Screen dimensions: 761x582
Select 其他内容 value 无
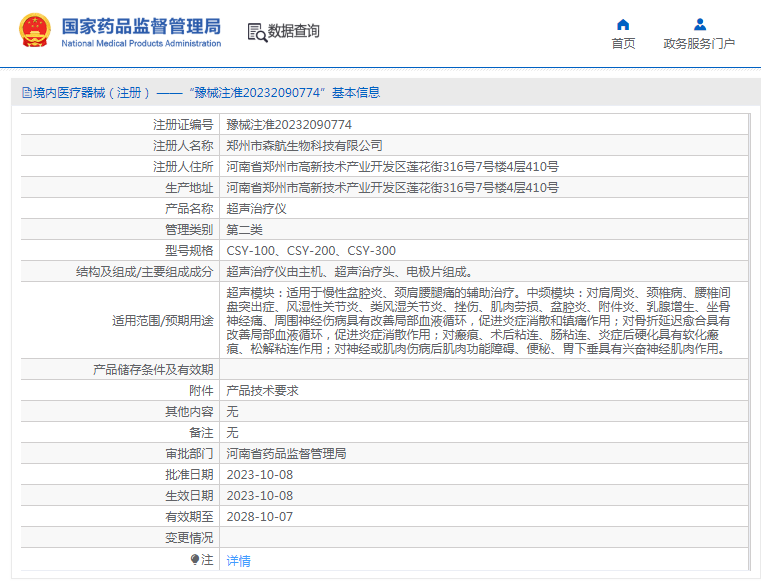click(232, 412)
